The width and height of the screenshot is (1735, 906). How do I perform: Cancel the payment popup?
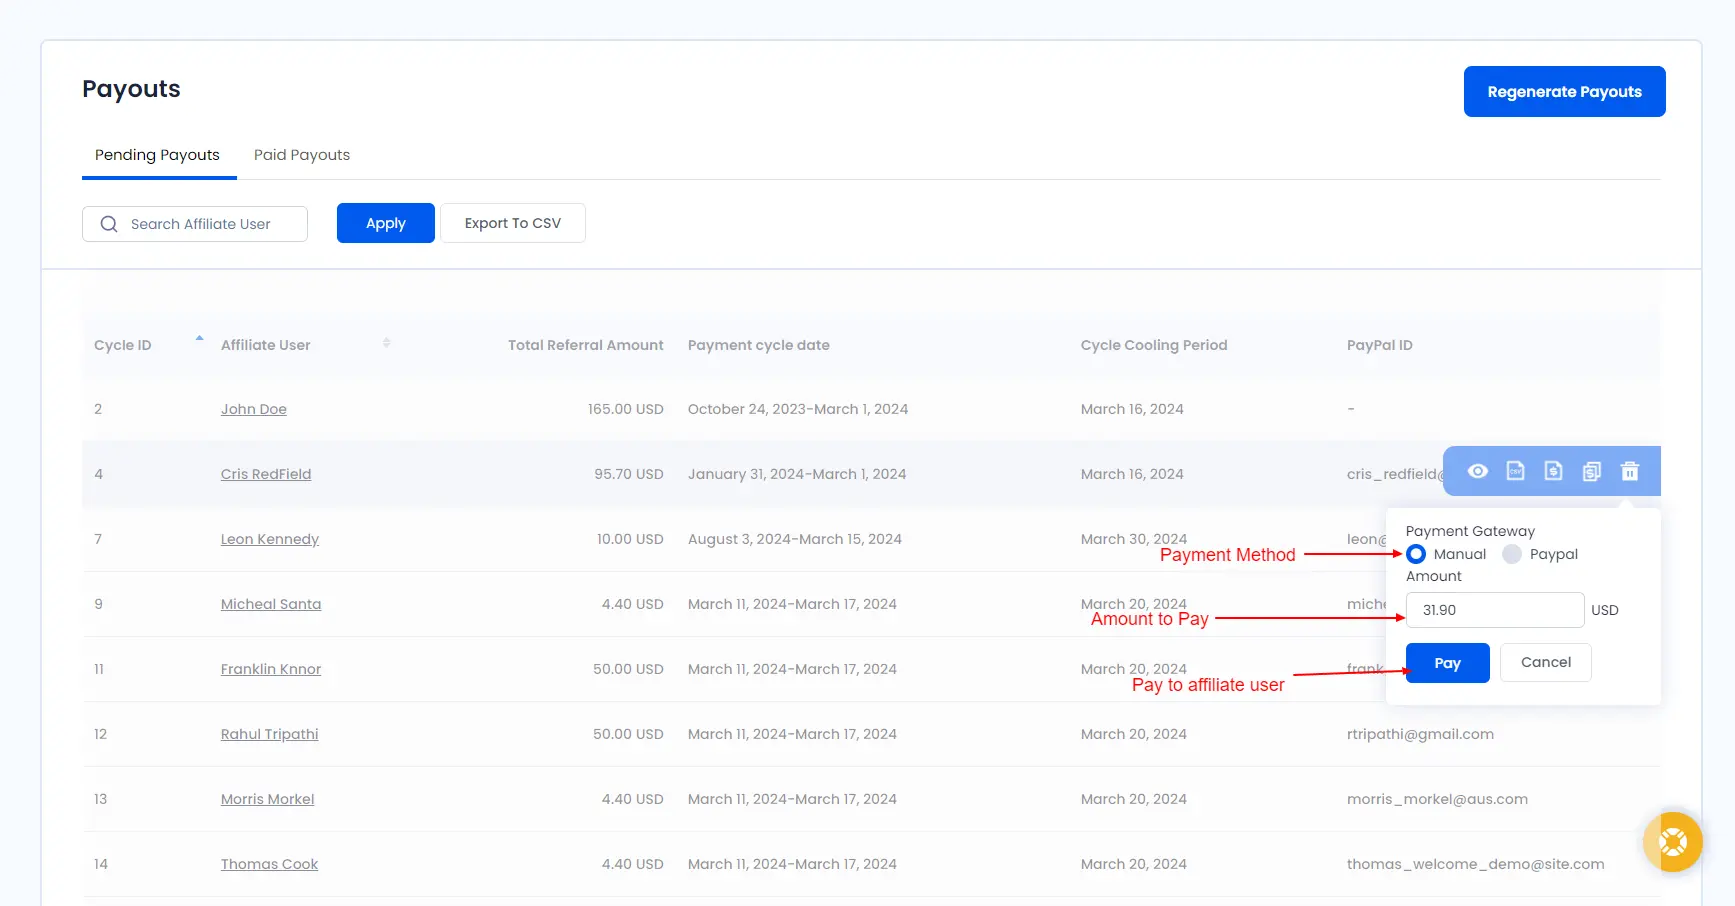(x=1545, y=662)
